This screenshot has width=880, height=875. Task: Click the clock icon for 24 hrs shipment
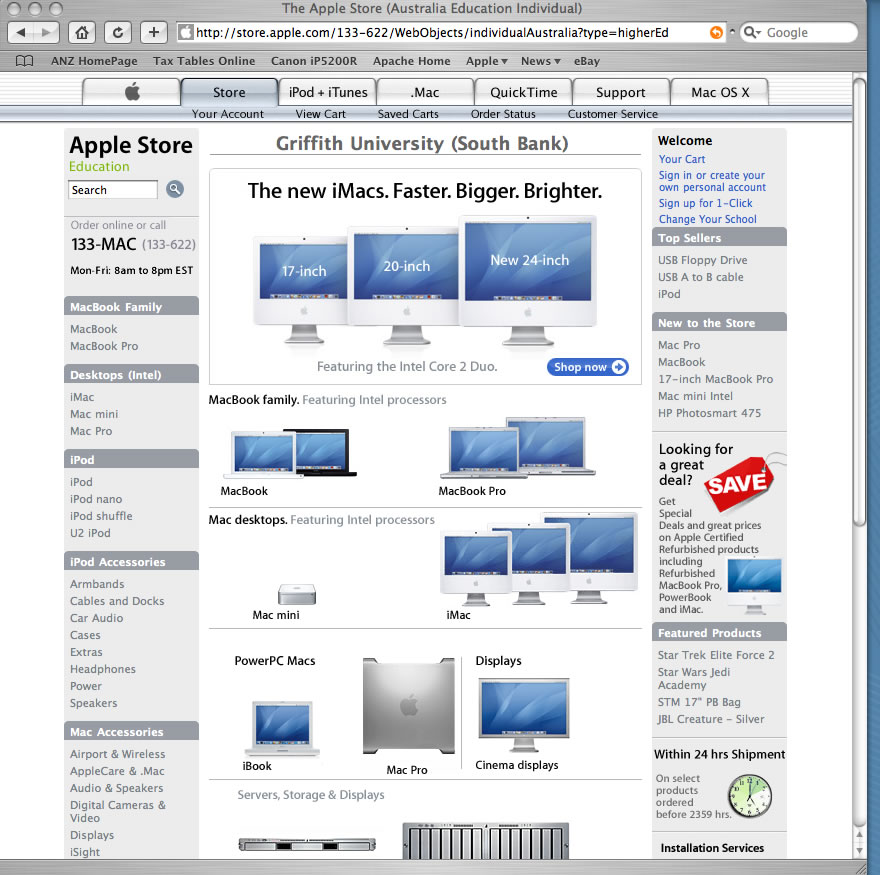coord(749,796)
